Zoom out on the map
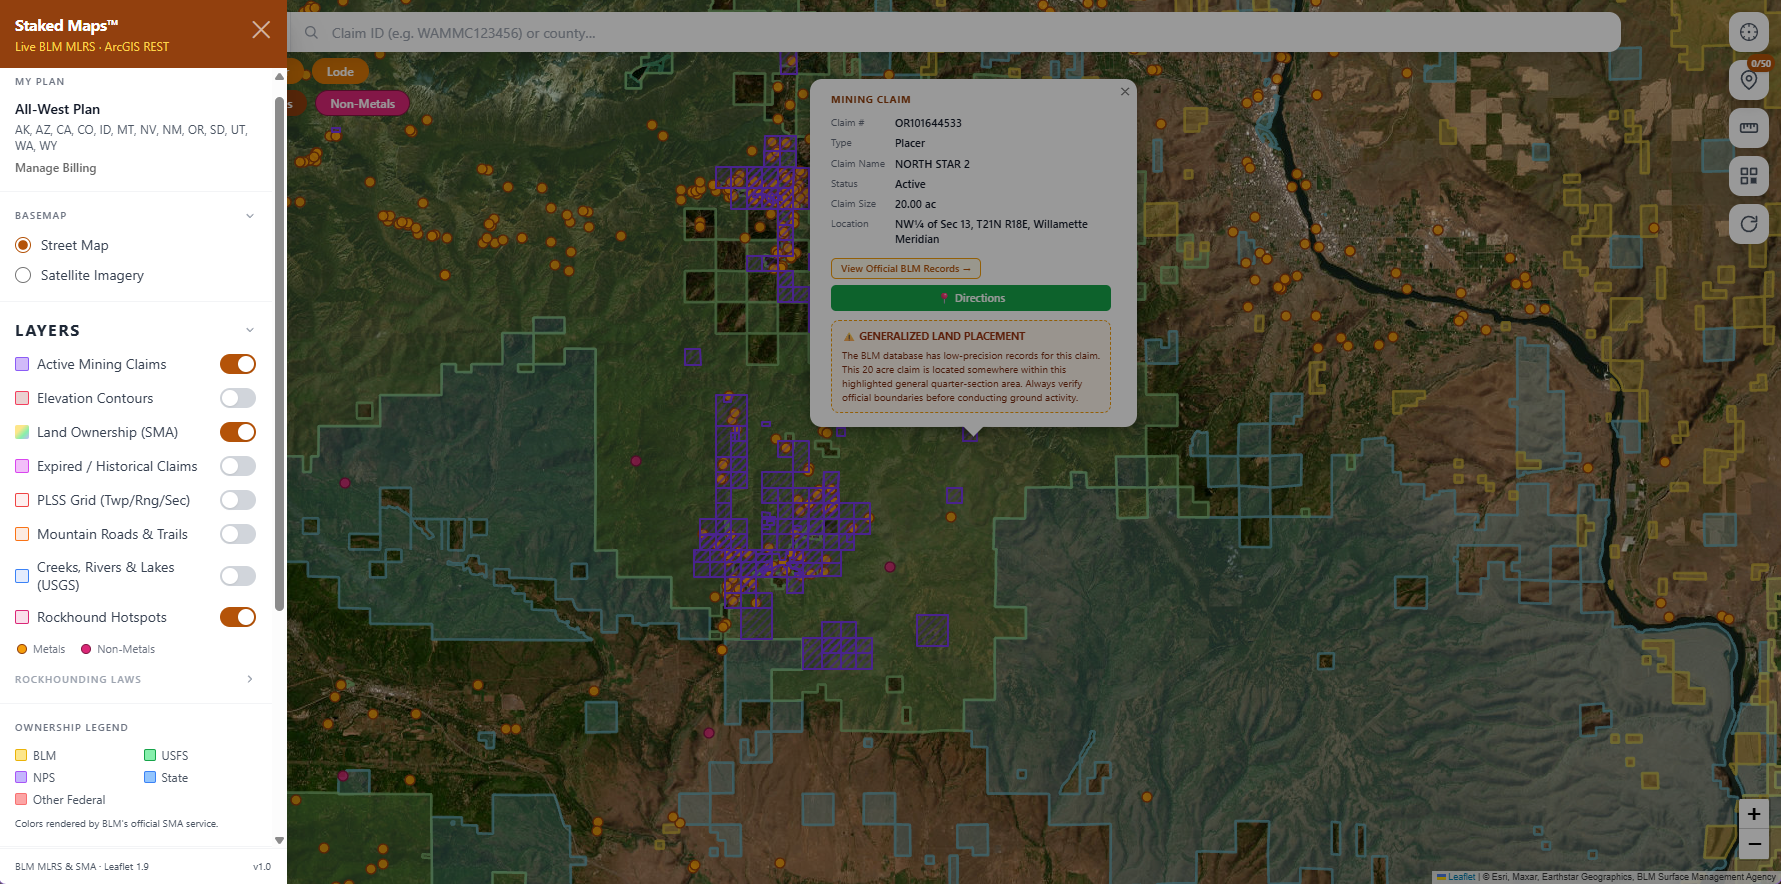 pos(1753,844)
